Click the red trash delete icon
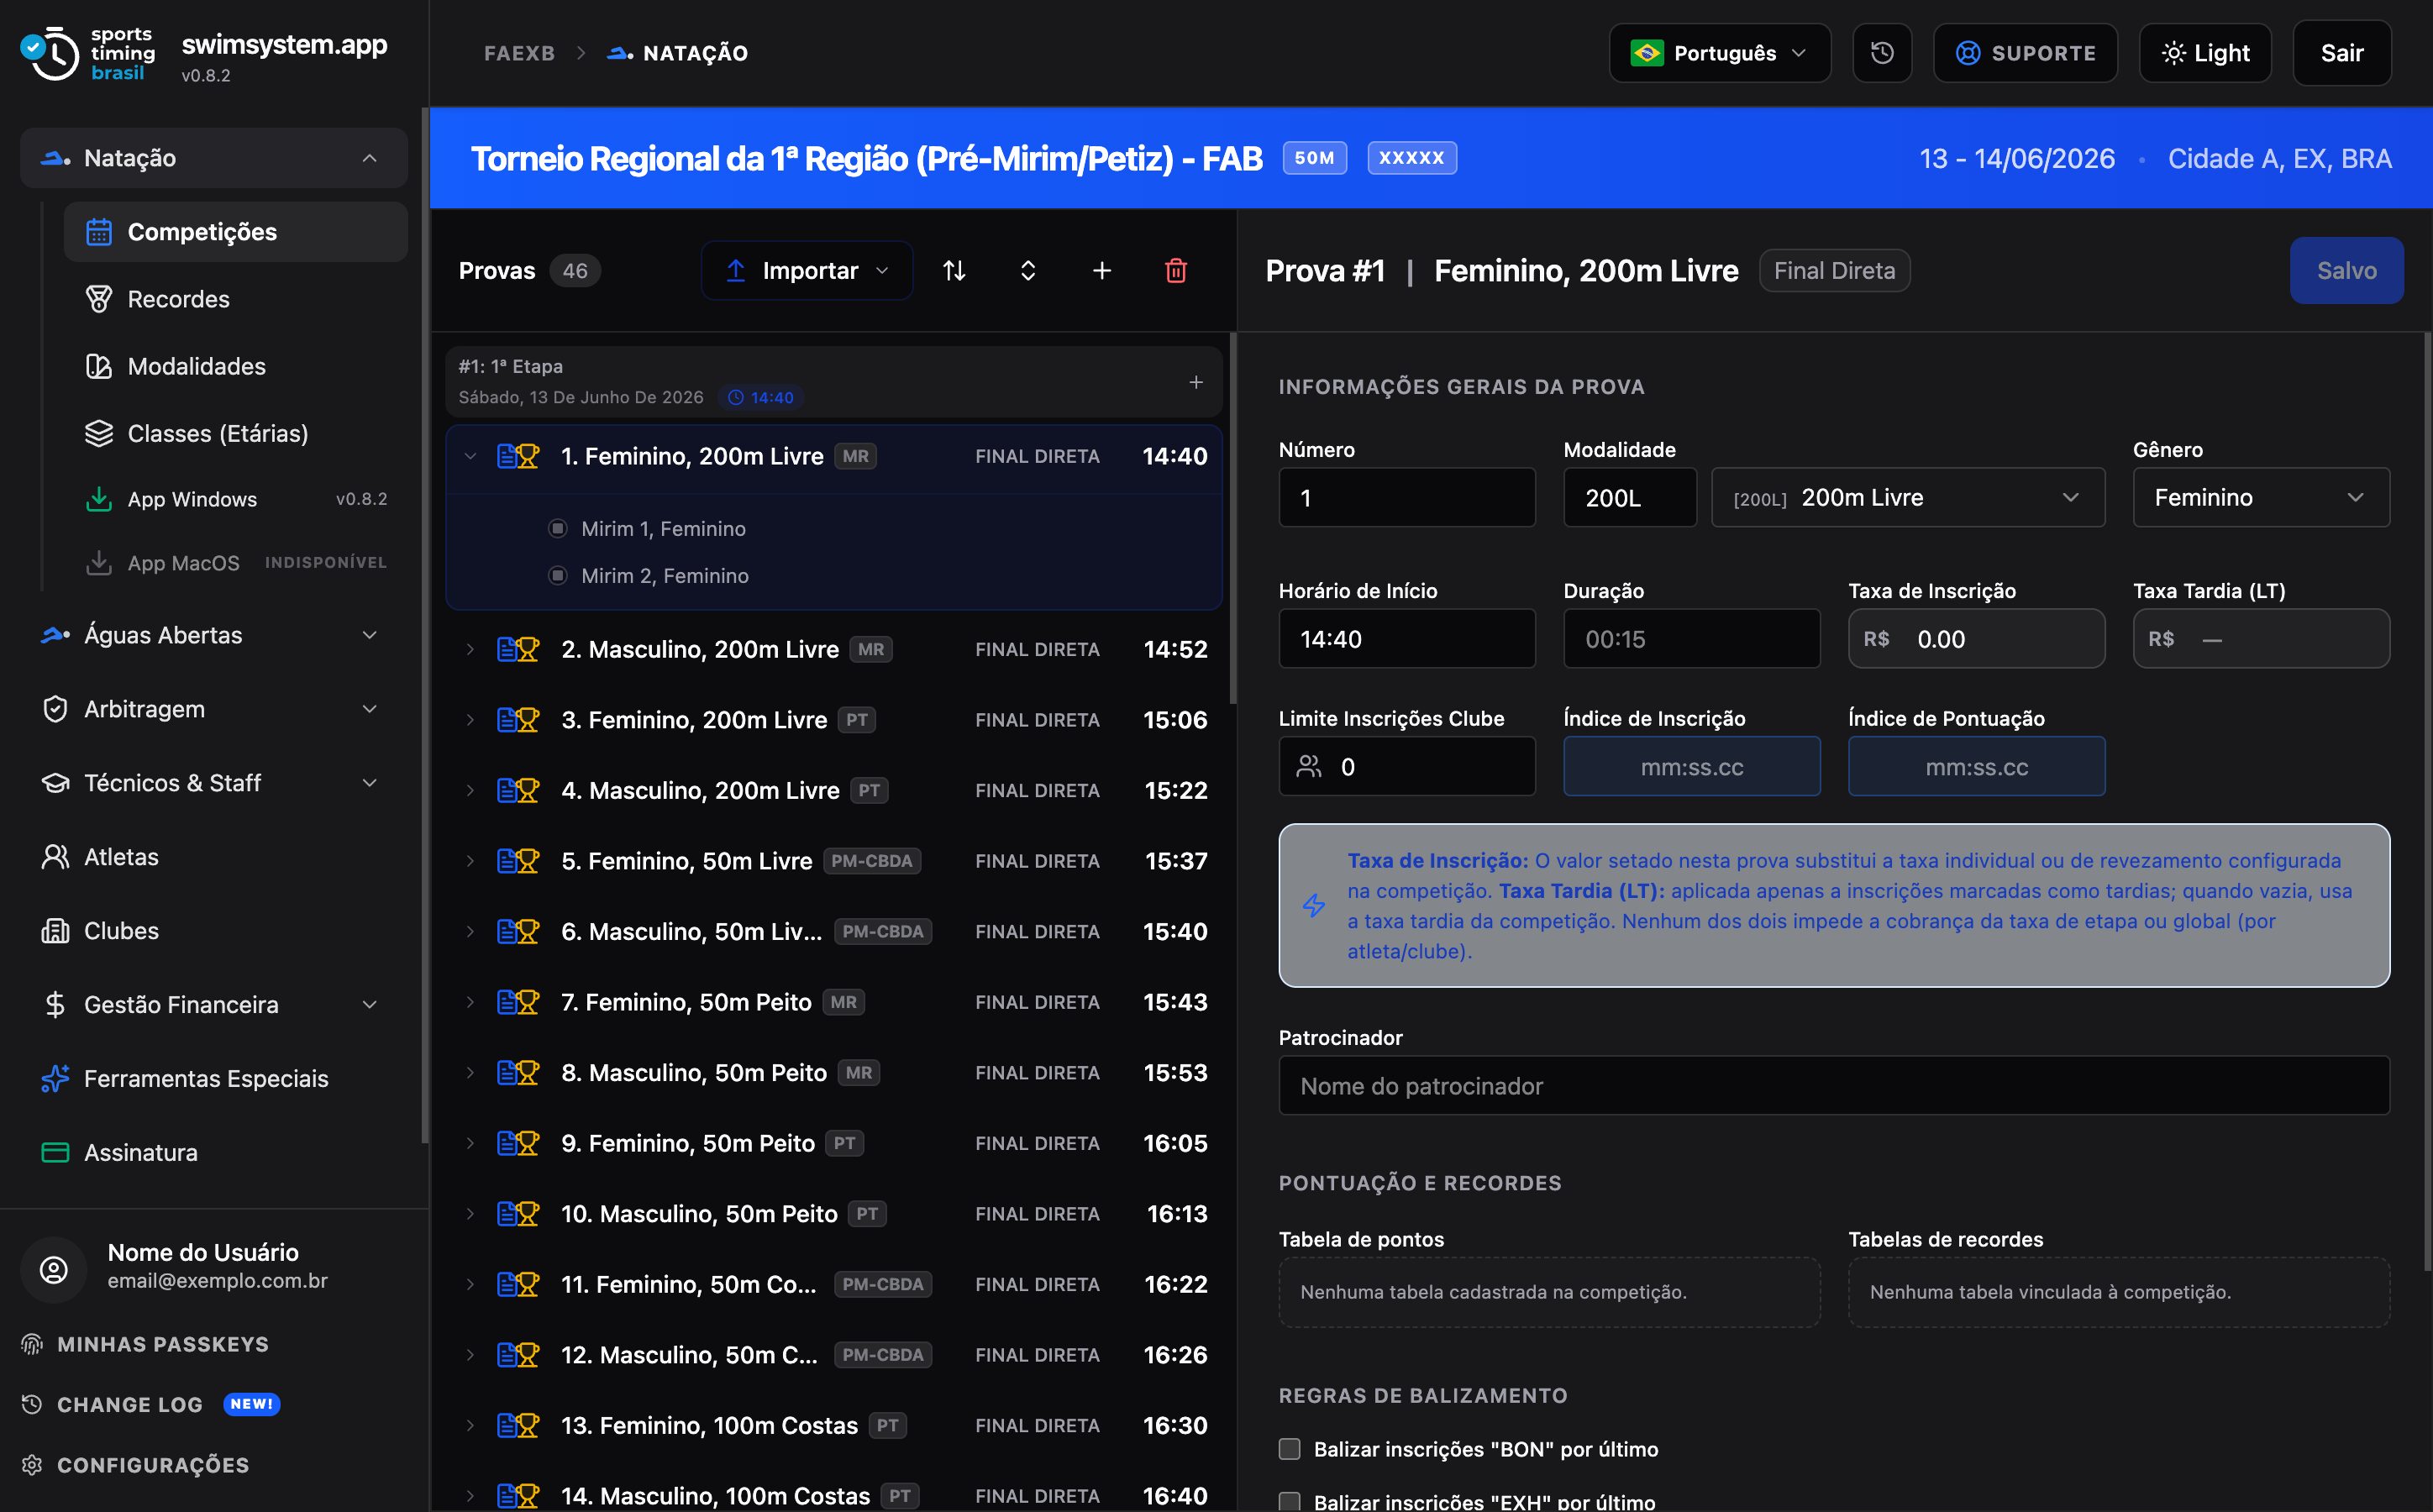 [1176, 270]
